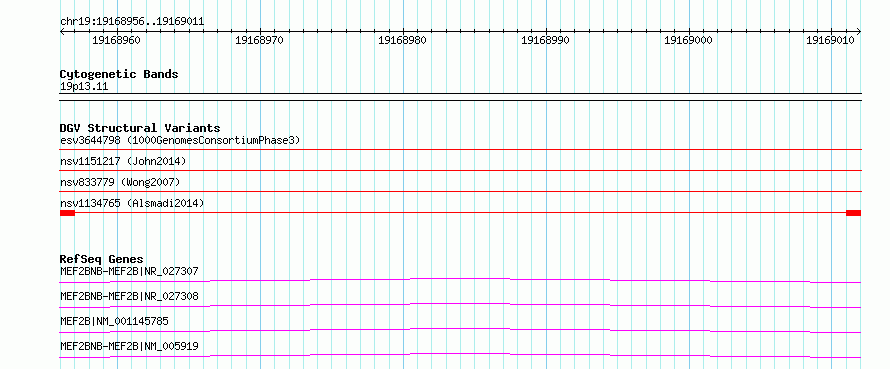Click the left red block of nsv1134765
This screenshot has width=890, height=369.
pos(68,213)
